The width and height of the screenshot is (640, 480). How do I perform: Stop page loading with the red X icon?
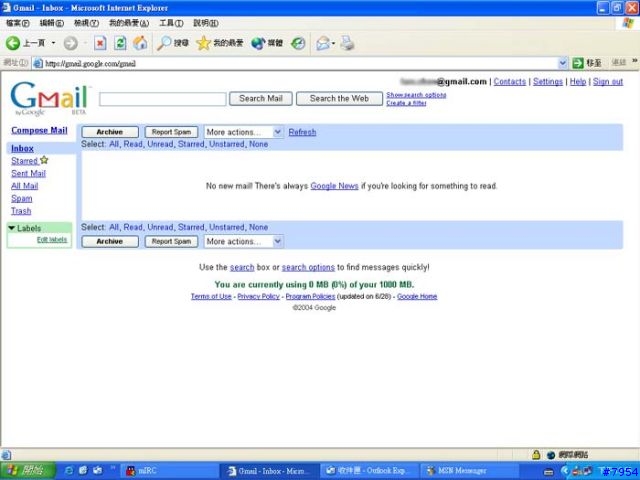[100, 43]
